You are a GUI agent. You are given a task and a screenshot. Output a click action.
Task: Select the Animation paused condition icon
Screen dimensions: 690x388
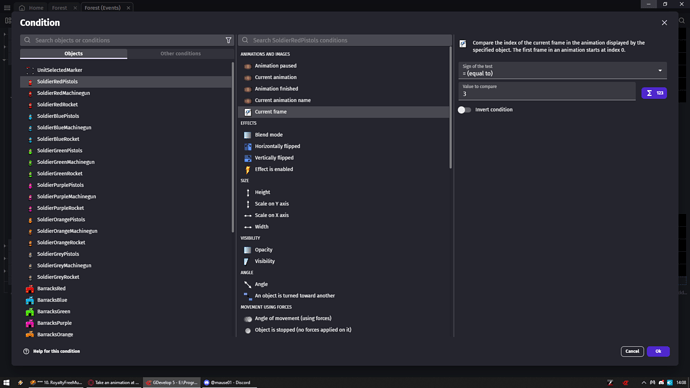[248, 66]
